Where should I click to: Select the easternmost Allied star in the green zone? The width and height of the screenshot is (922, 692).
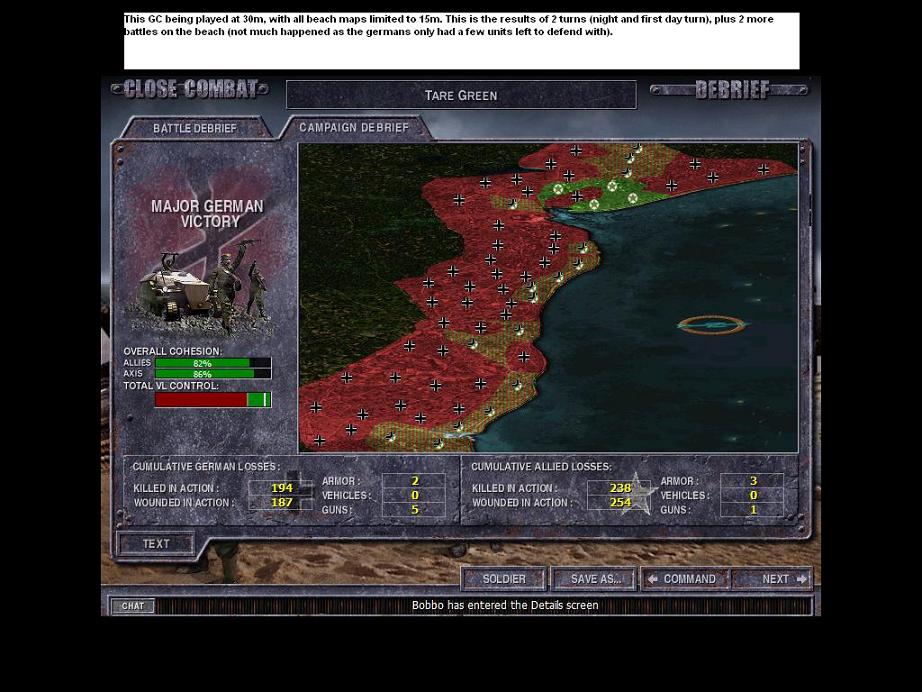point(633,198)
